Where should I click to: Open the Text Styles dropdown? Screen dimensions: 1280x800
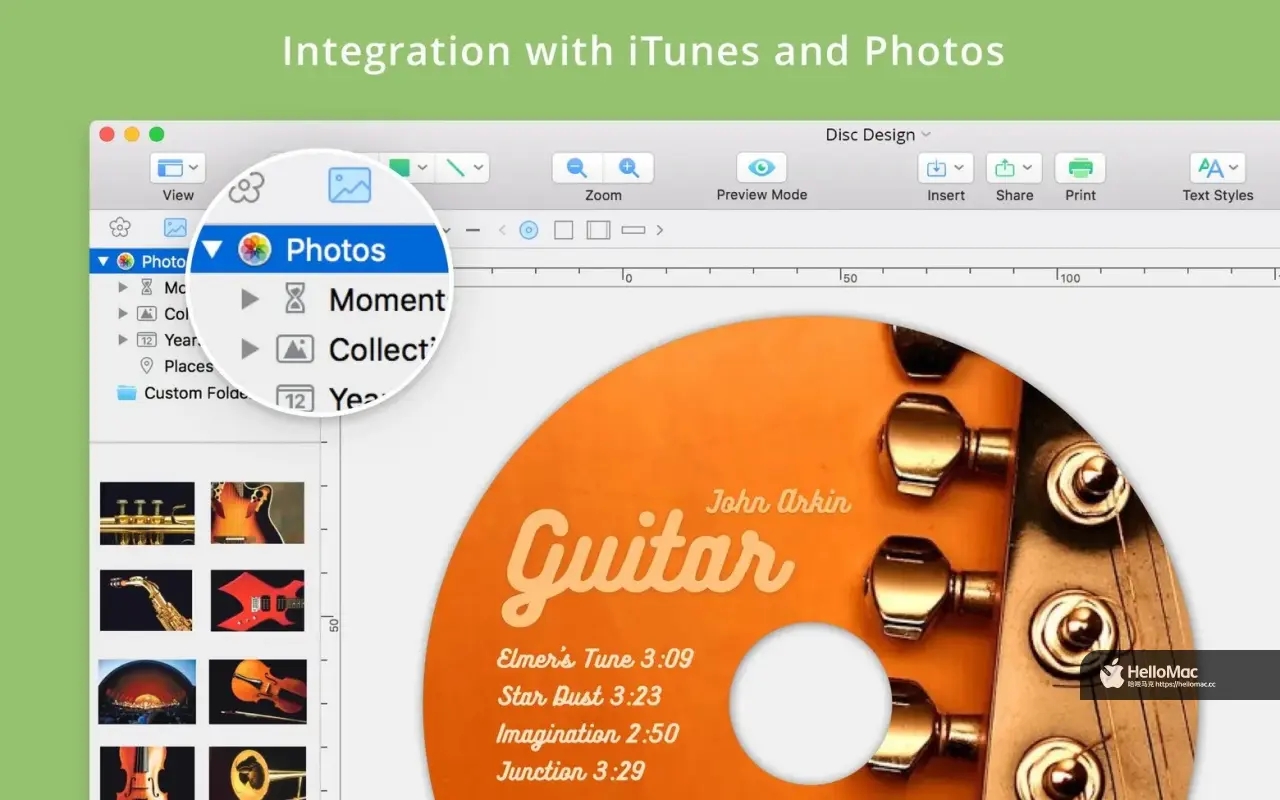click(x=1217, y=168)
